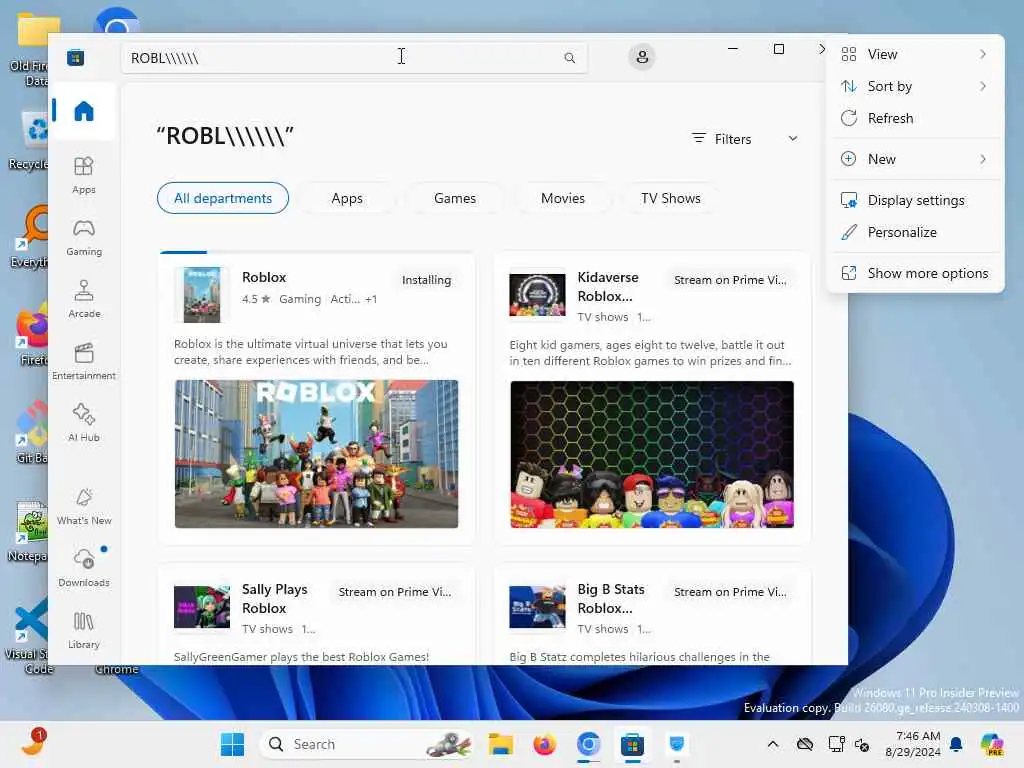The width and height of the screenshot is (1024, 768).
Task: Click the Installing button for Roblox
Action: (x=426, y=280)
